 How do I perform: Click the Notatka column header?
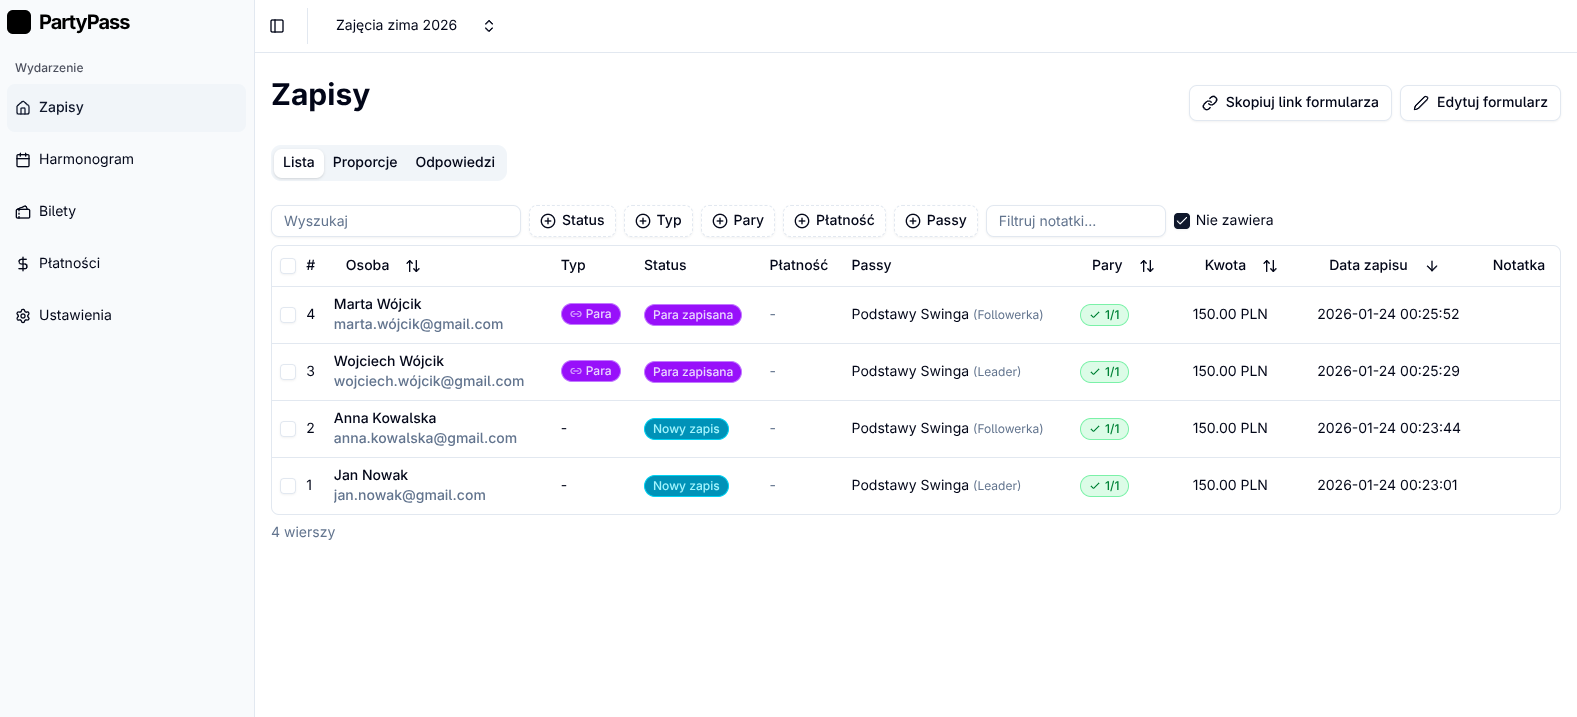pyautogui.click(x=1518, y=266)
